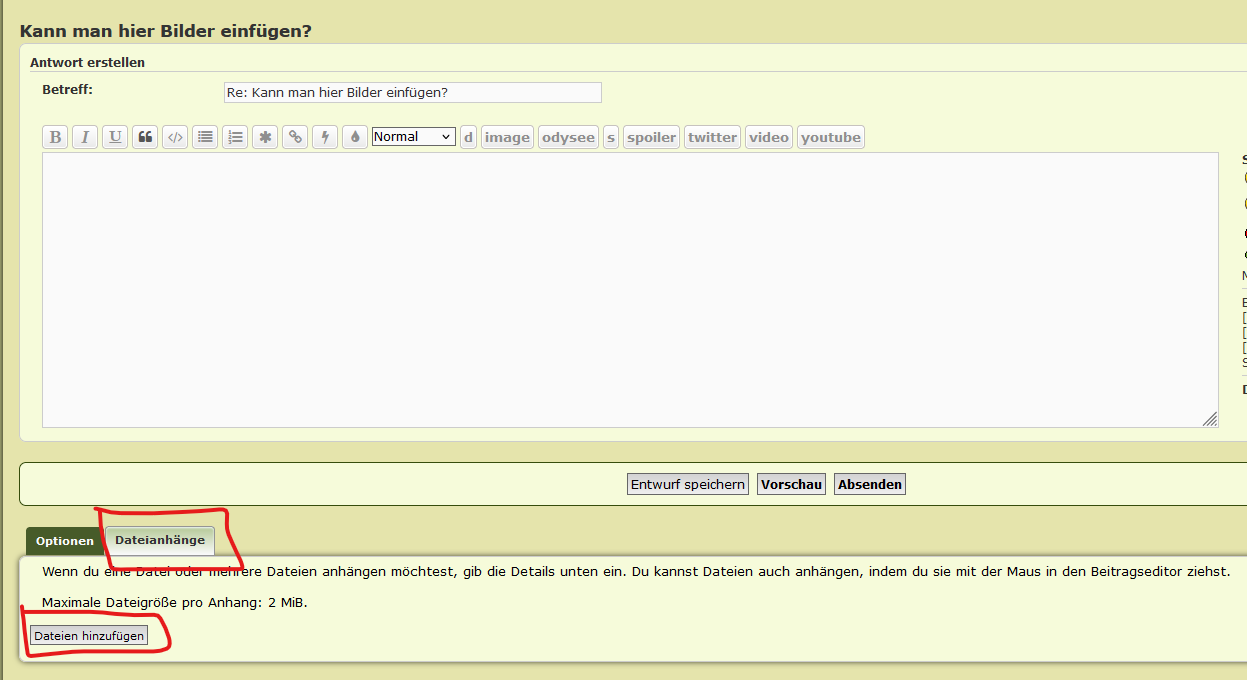1247x680 pixels.
Task: Click the underline formatting icon
Action: (115, 137)
